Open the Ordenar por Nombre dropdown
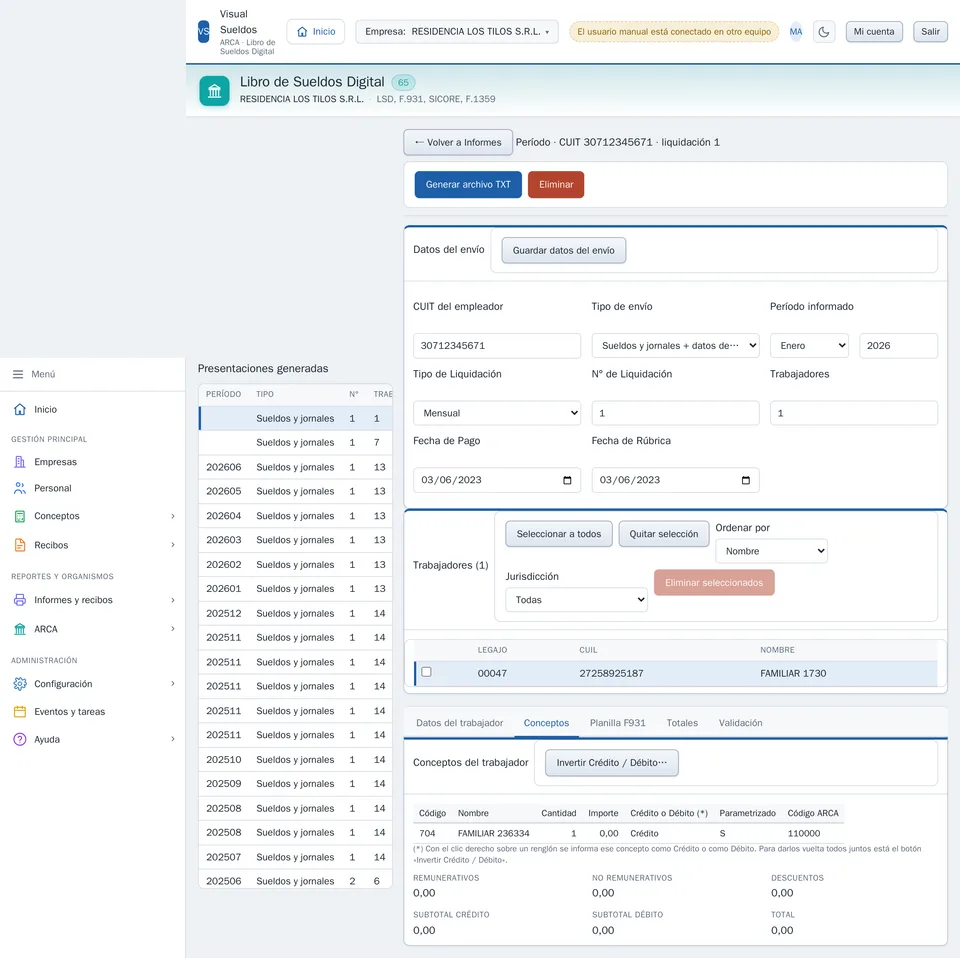The image size is (960, 958). click(771, 551)
